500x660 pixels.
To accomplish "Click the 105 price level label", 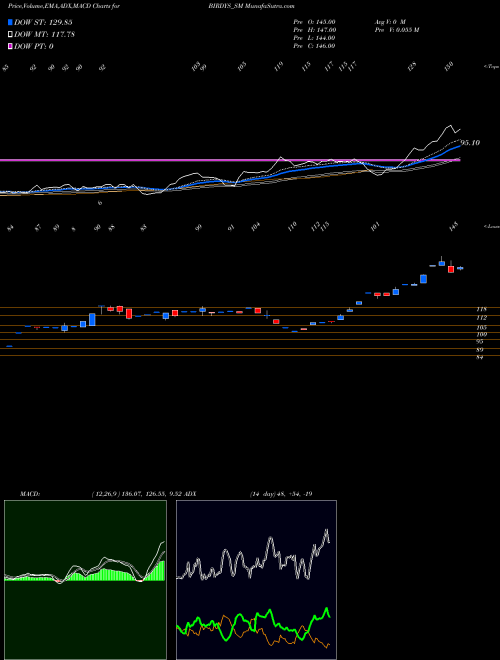I will click(481, 327).
